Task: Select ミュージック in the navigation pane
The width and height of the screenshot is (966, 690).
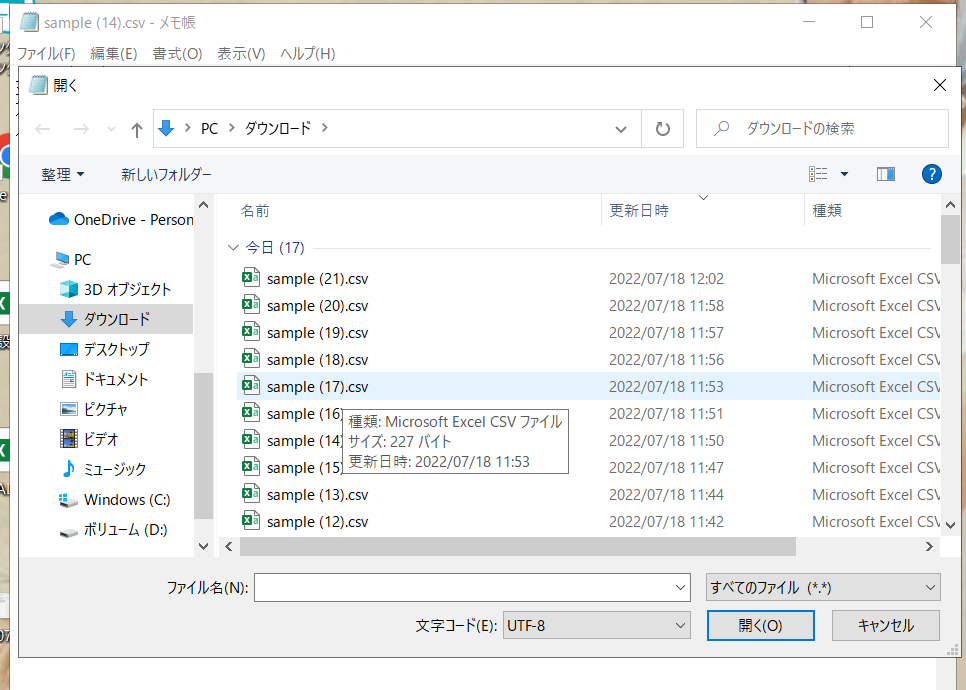Action: (x=114, y=469)
